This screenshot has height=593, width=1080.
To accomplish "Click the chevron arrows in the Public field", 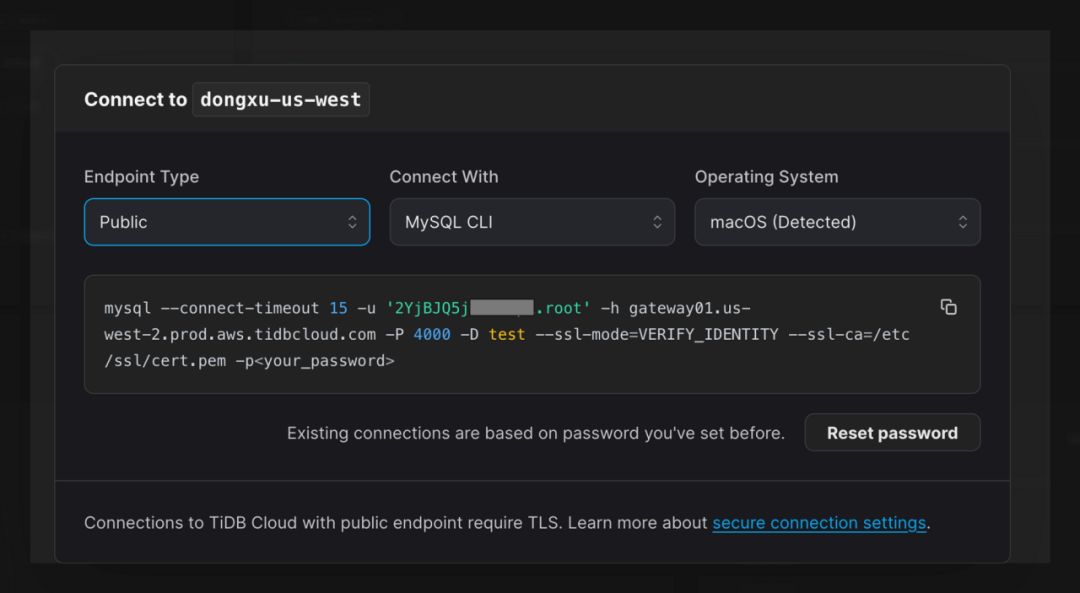I will [x=352, y=222].
